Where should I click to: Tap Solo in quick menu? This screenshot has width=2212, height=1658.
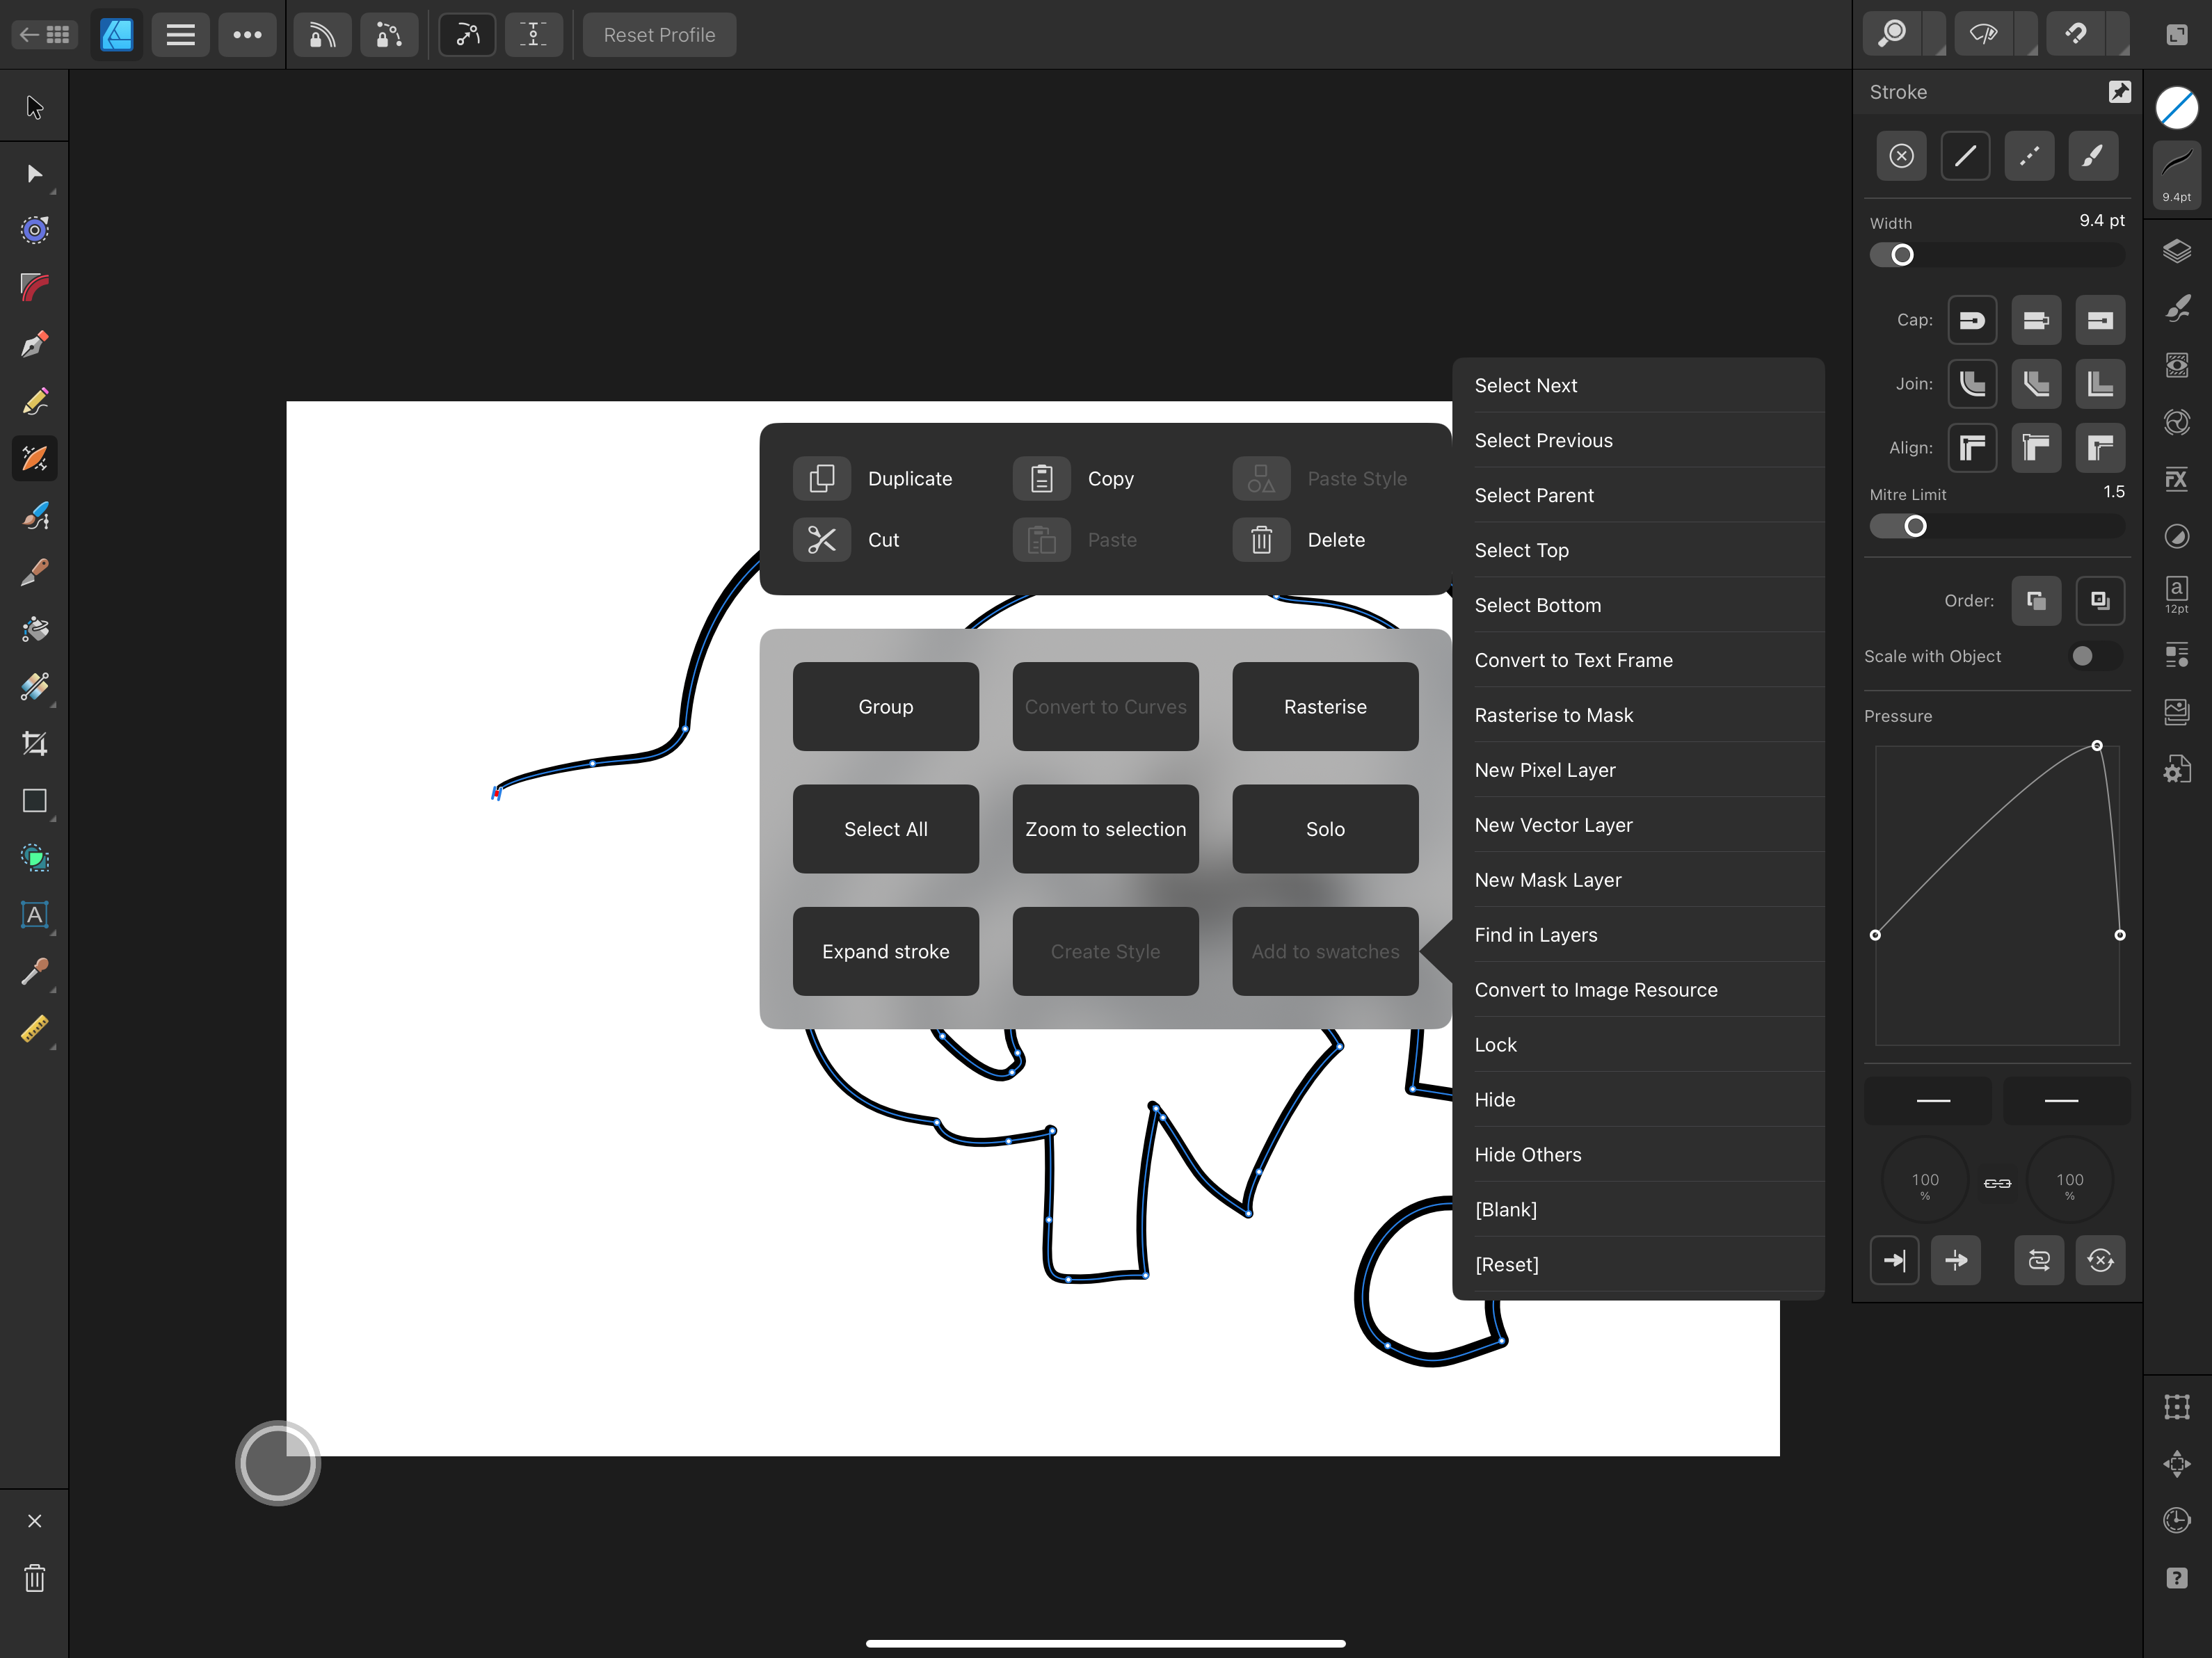[x=1324, y=830]
